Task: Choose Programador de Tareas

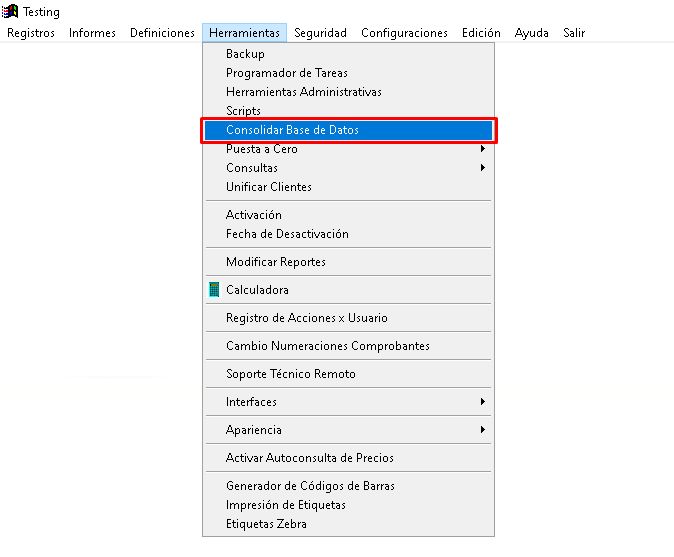Action: [x=287, y=73]
